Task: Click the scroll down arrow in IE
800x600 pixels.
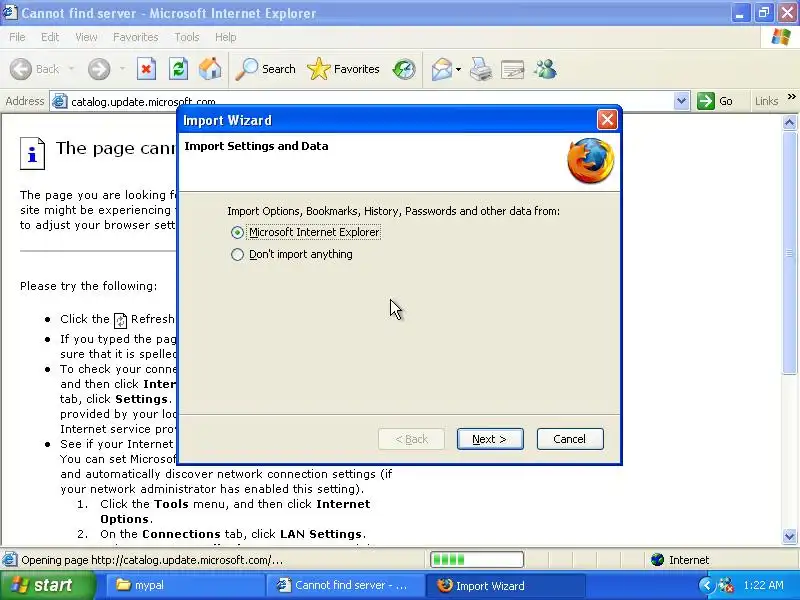Action: (x=789, y=536)
